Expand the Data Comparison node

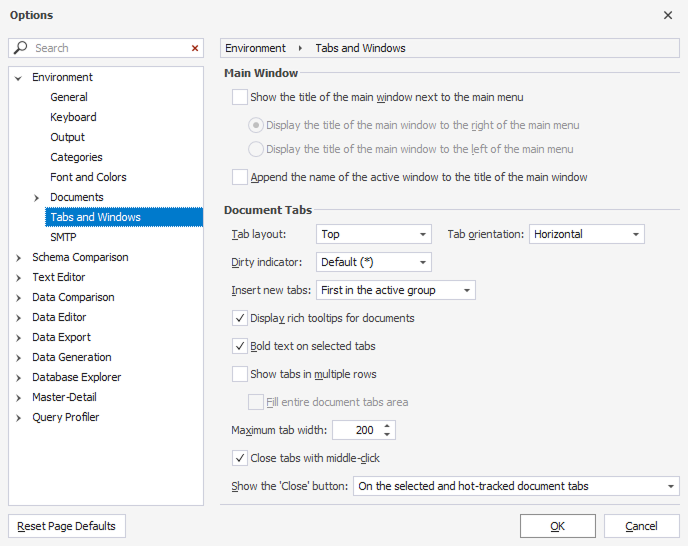18,298
